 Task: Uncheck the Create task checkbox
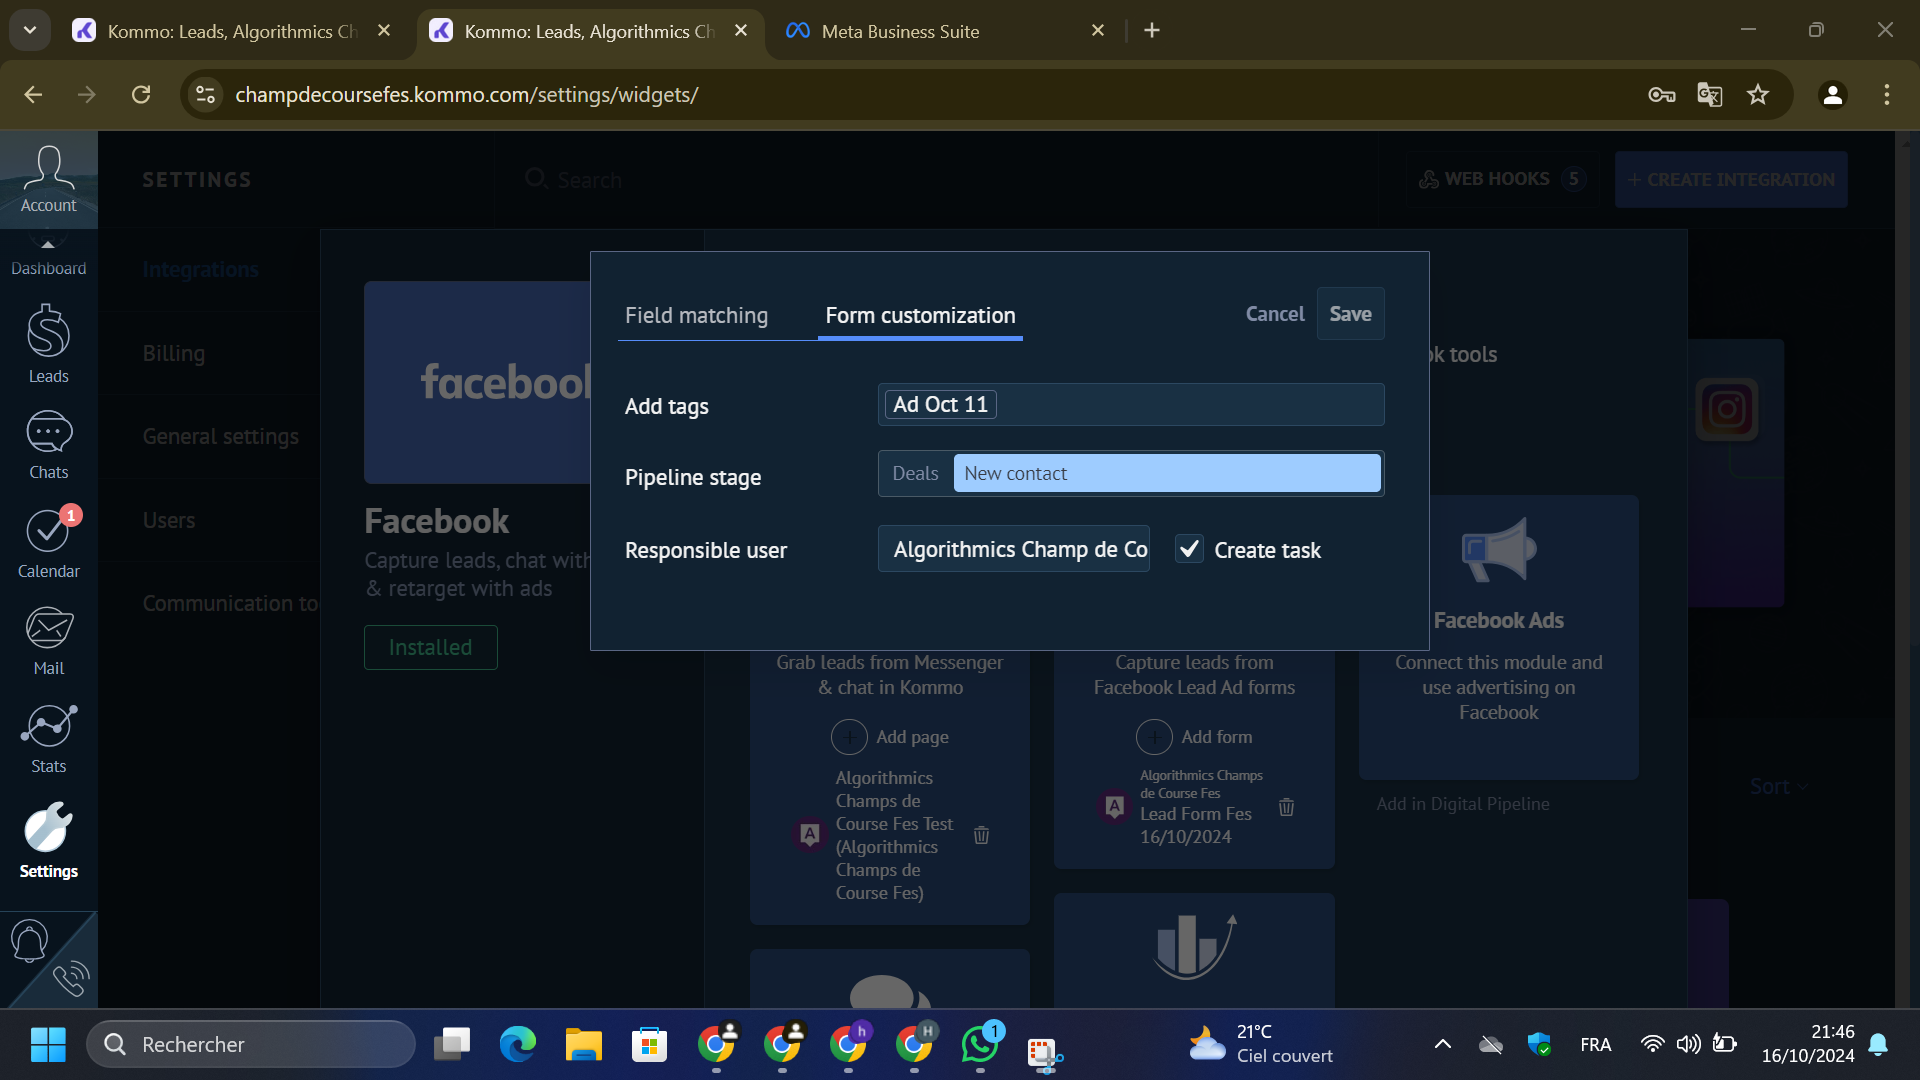click(x=1188, y=549)
